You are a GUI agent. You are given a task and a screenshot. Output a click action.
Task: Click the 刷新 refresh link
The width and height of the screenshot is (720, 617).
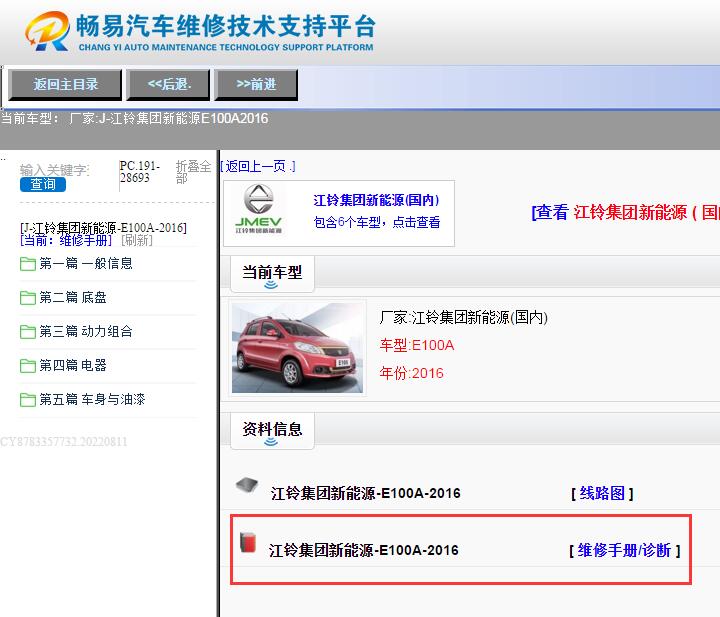[x=137, y=240]
